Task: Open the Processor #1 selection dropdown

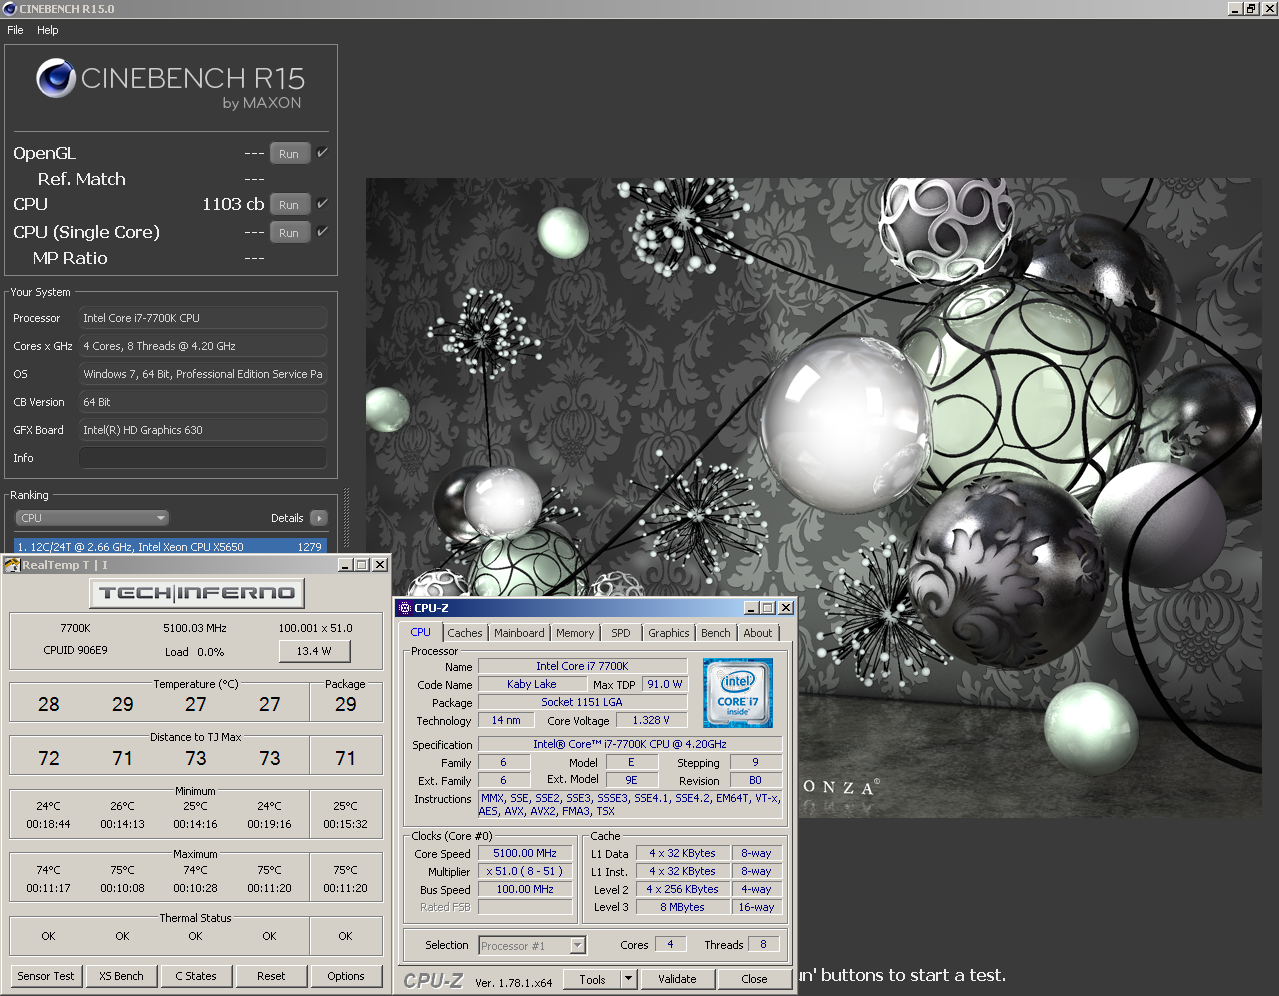Action: pos(532,945)
